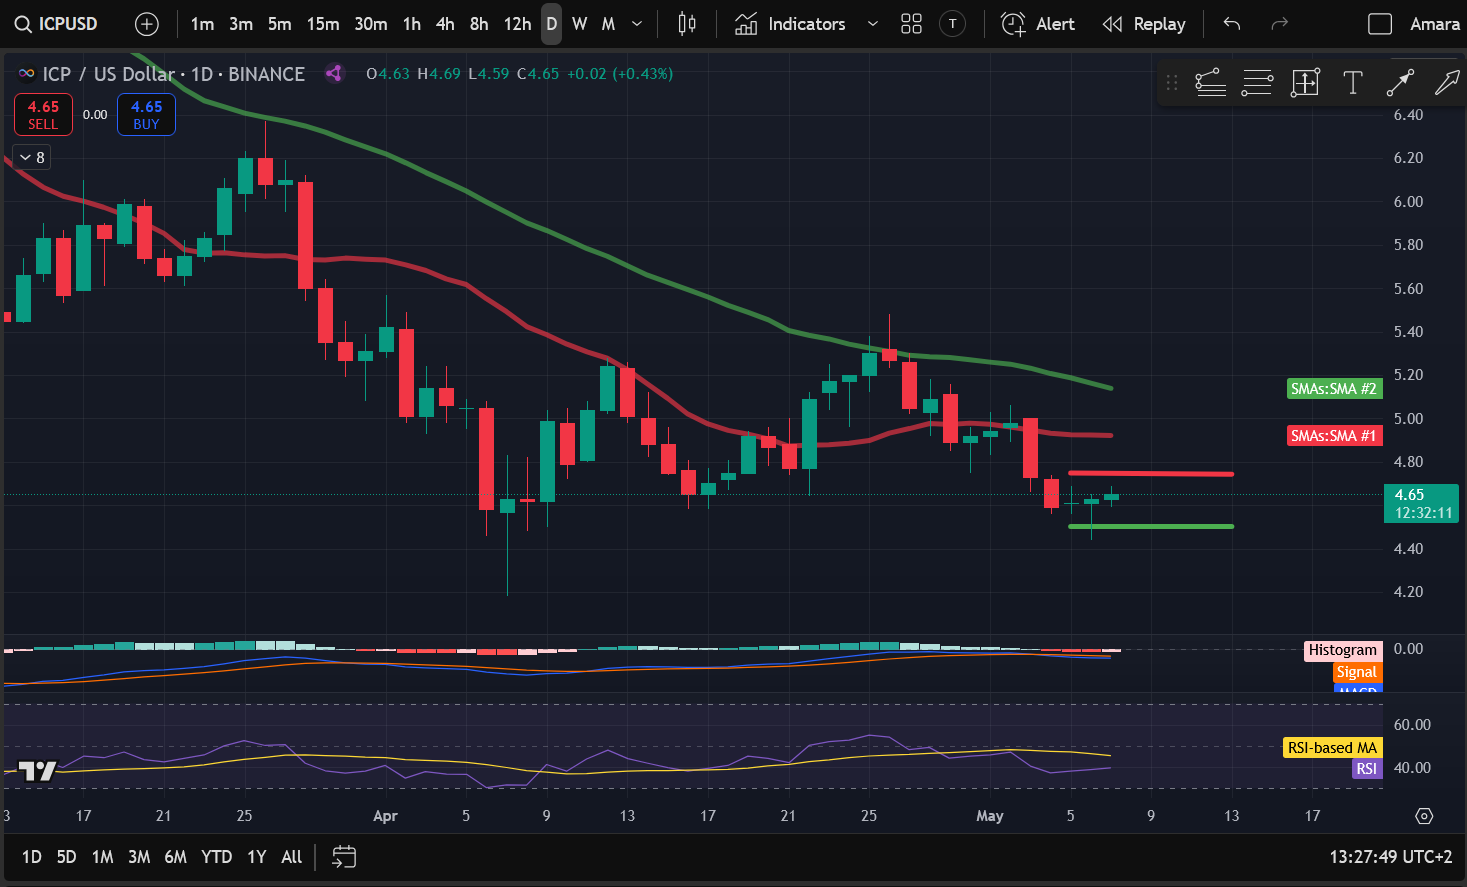1467x887 pixels.
Task: Expand the favorite indicators dropdown arrow
Action: (x=873, y=24)
